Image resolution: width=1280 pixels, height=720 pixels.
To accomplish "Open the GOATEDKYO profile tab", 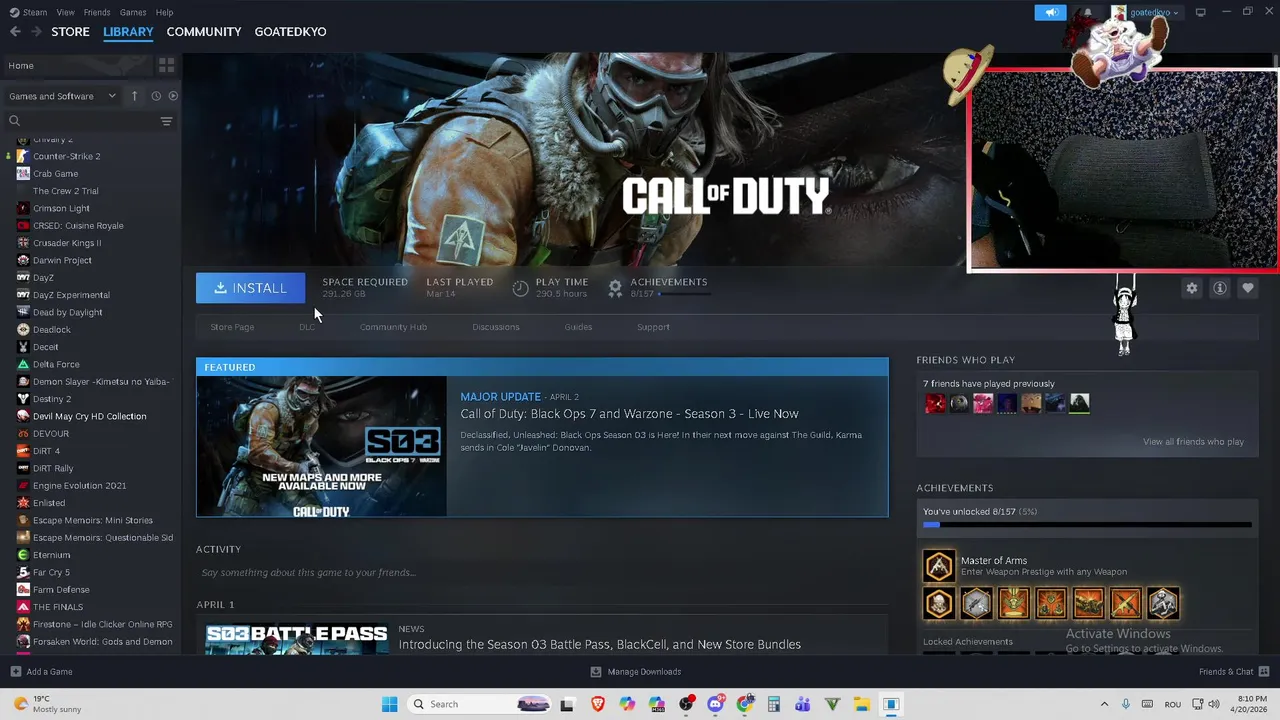I will [x=290, y=32].
